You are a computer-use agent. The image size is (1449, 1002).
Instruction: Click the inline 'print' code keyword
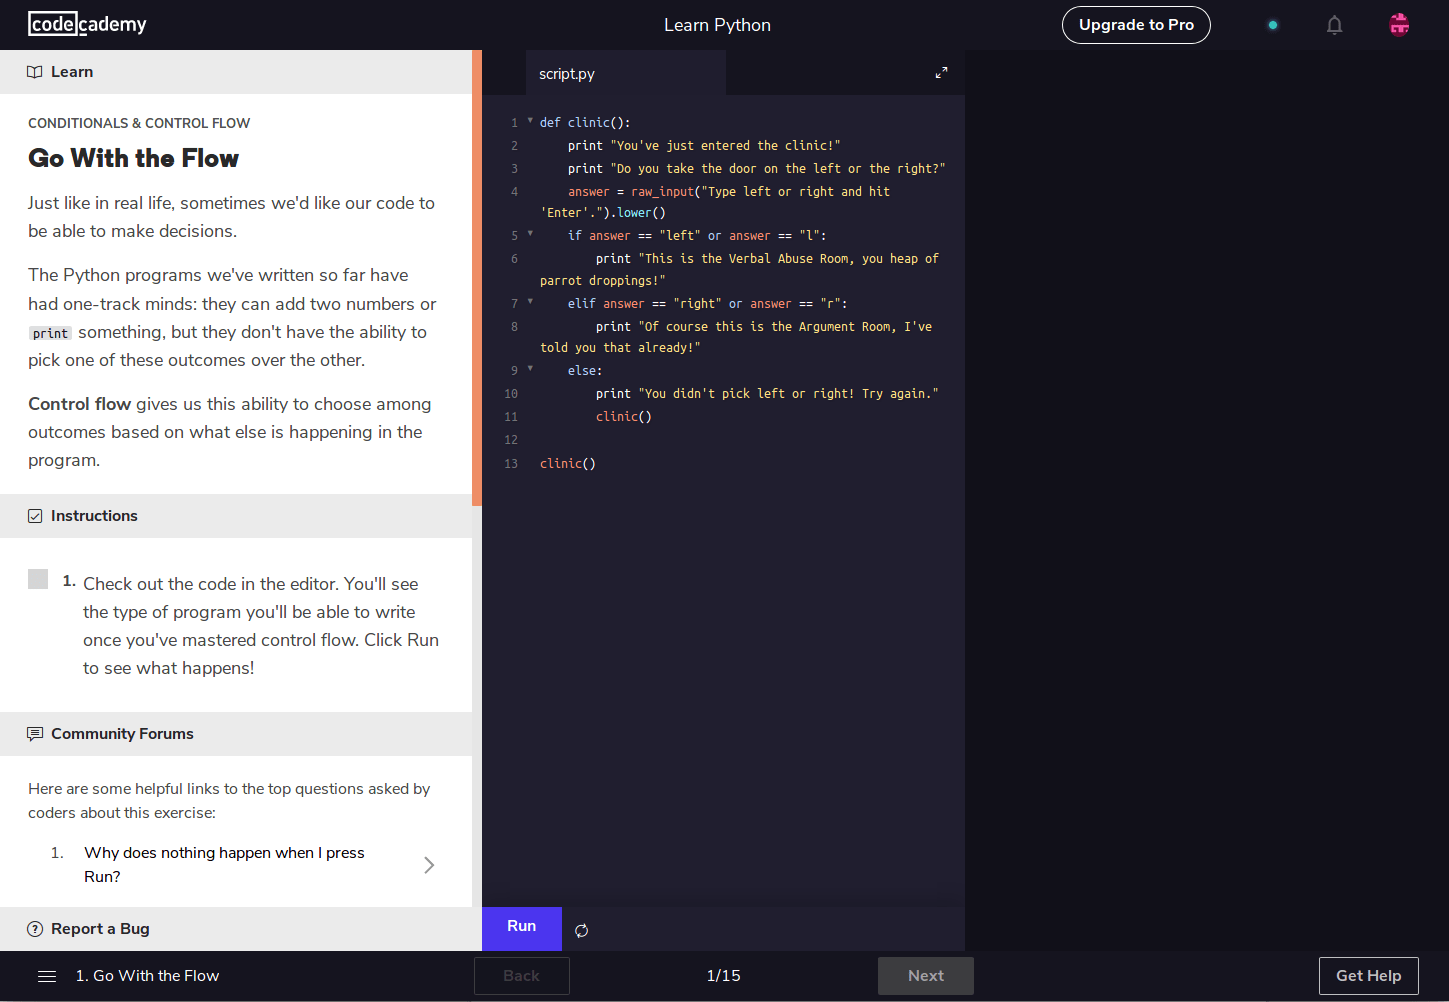click(50, 333)
